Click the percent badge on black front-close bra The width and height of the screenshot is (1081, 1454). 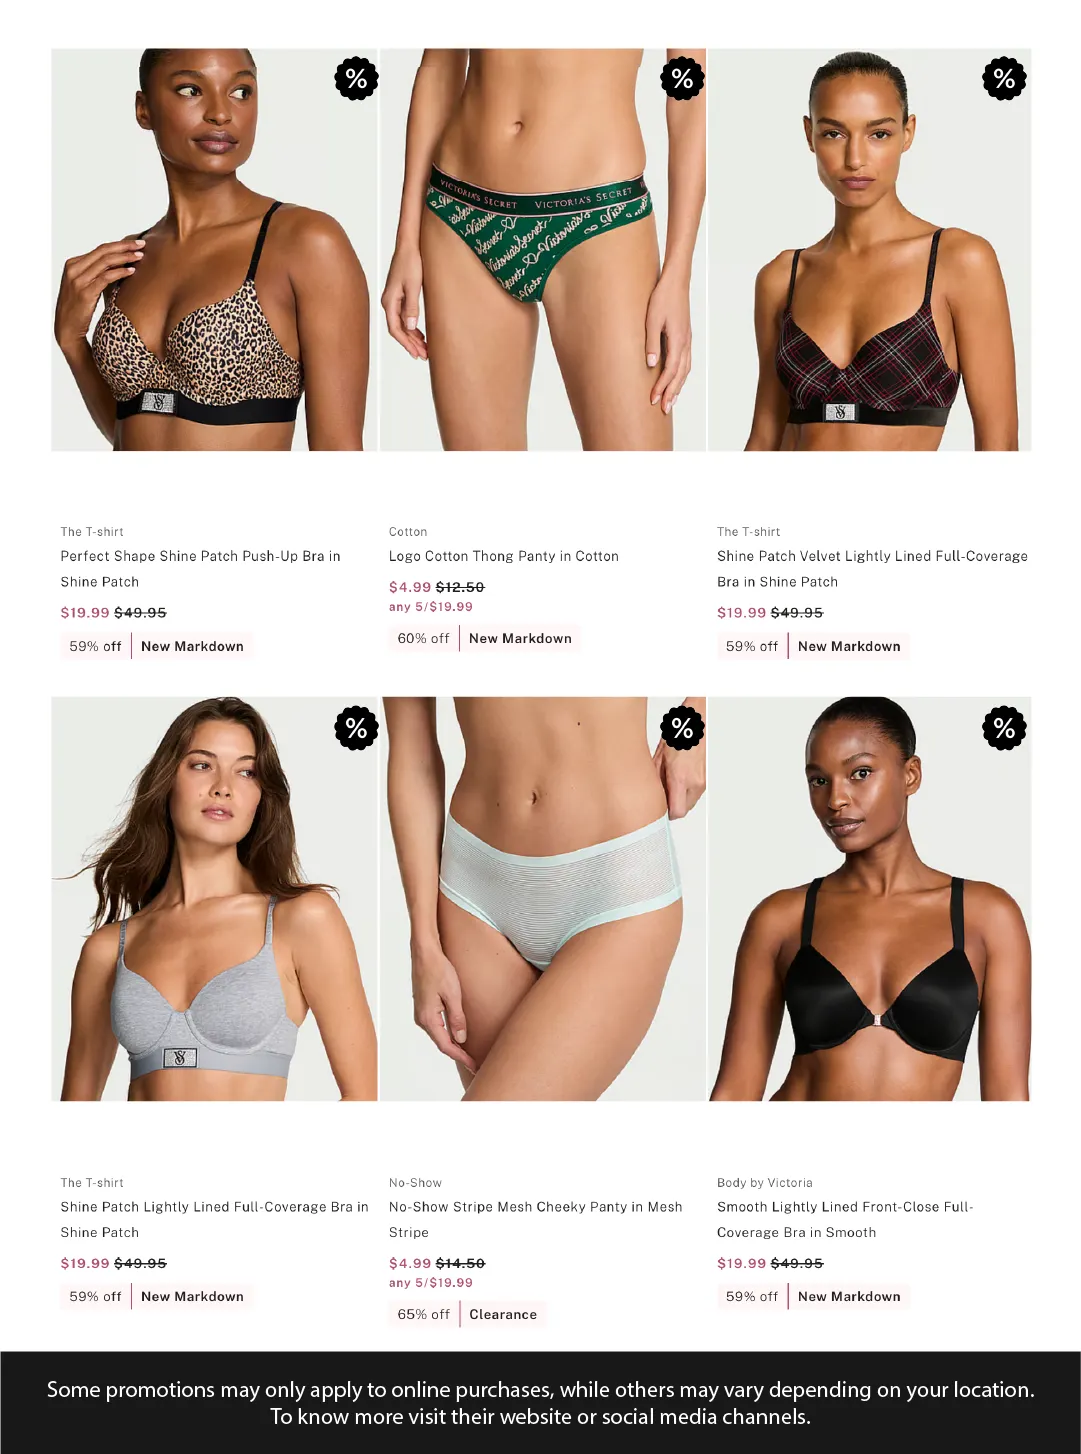(1005, 728)
